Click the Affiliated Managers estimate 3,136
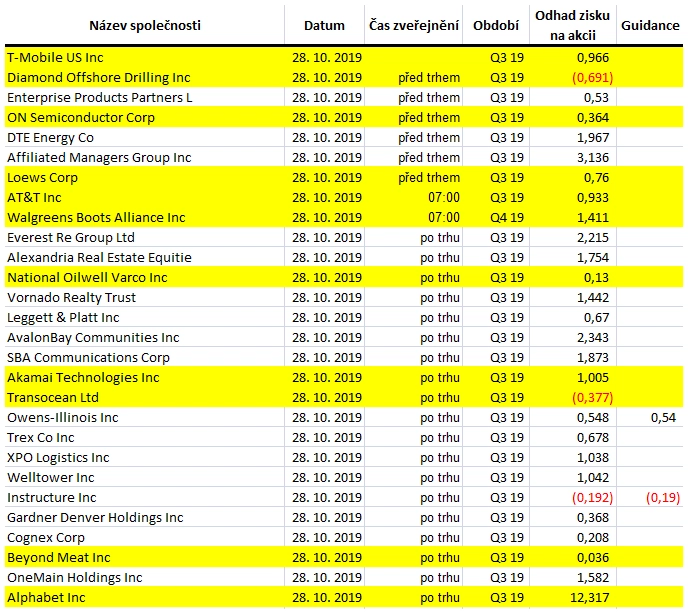This screenshot has height=615, width=688. point(593,157)
